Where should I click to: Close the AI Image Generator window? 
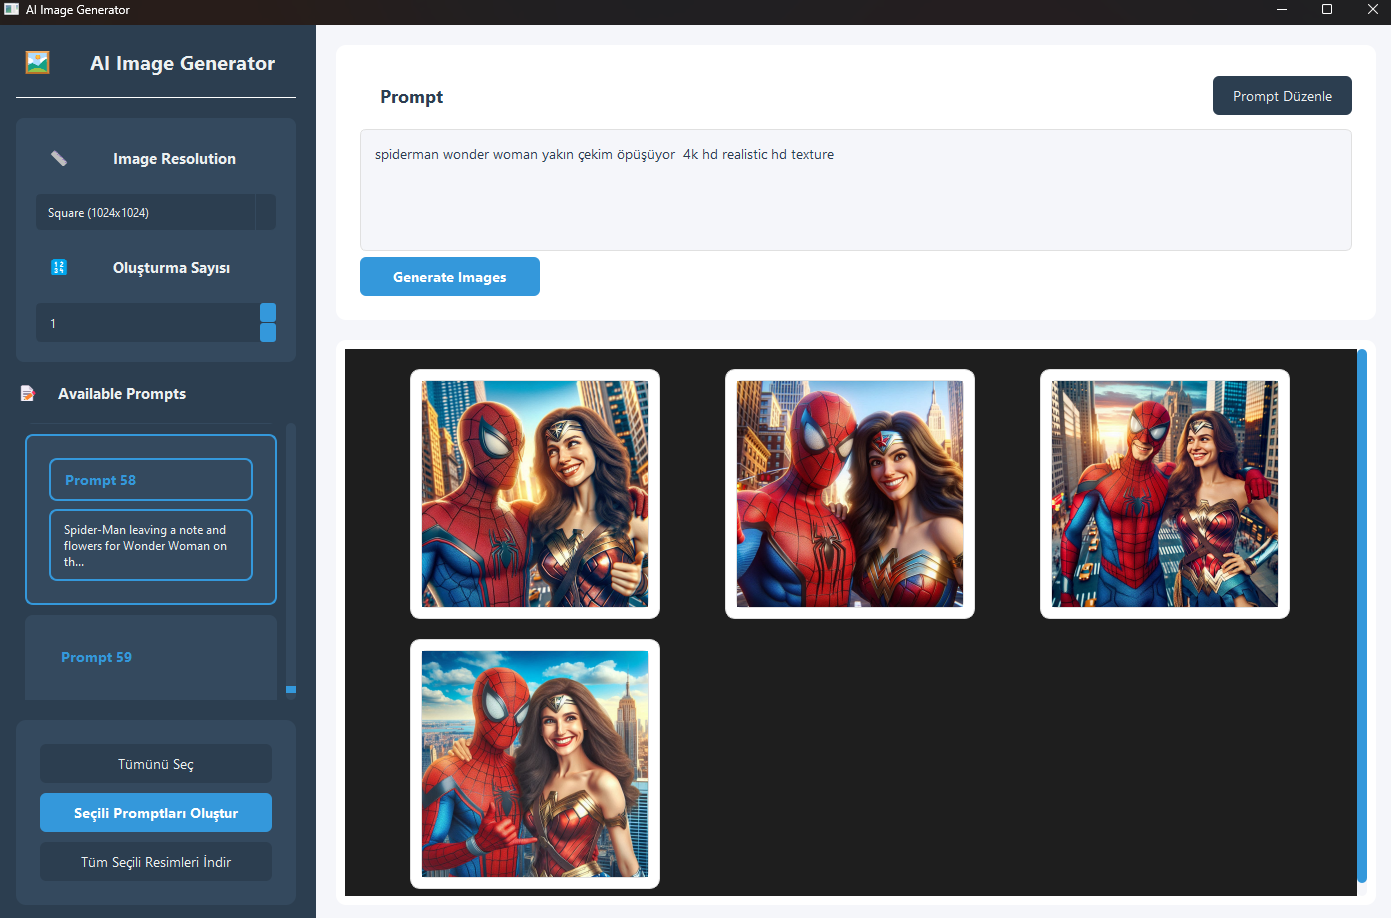click(1372, 10)
